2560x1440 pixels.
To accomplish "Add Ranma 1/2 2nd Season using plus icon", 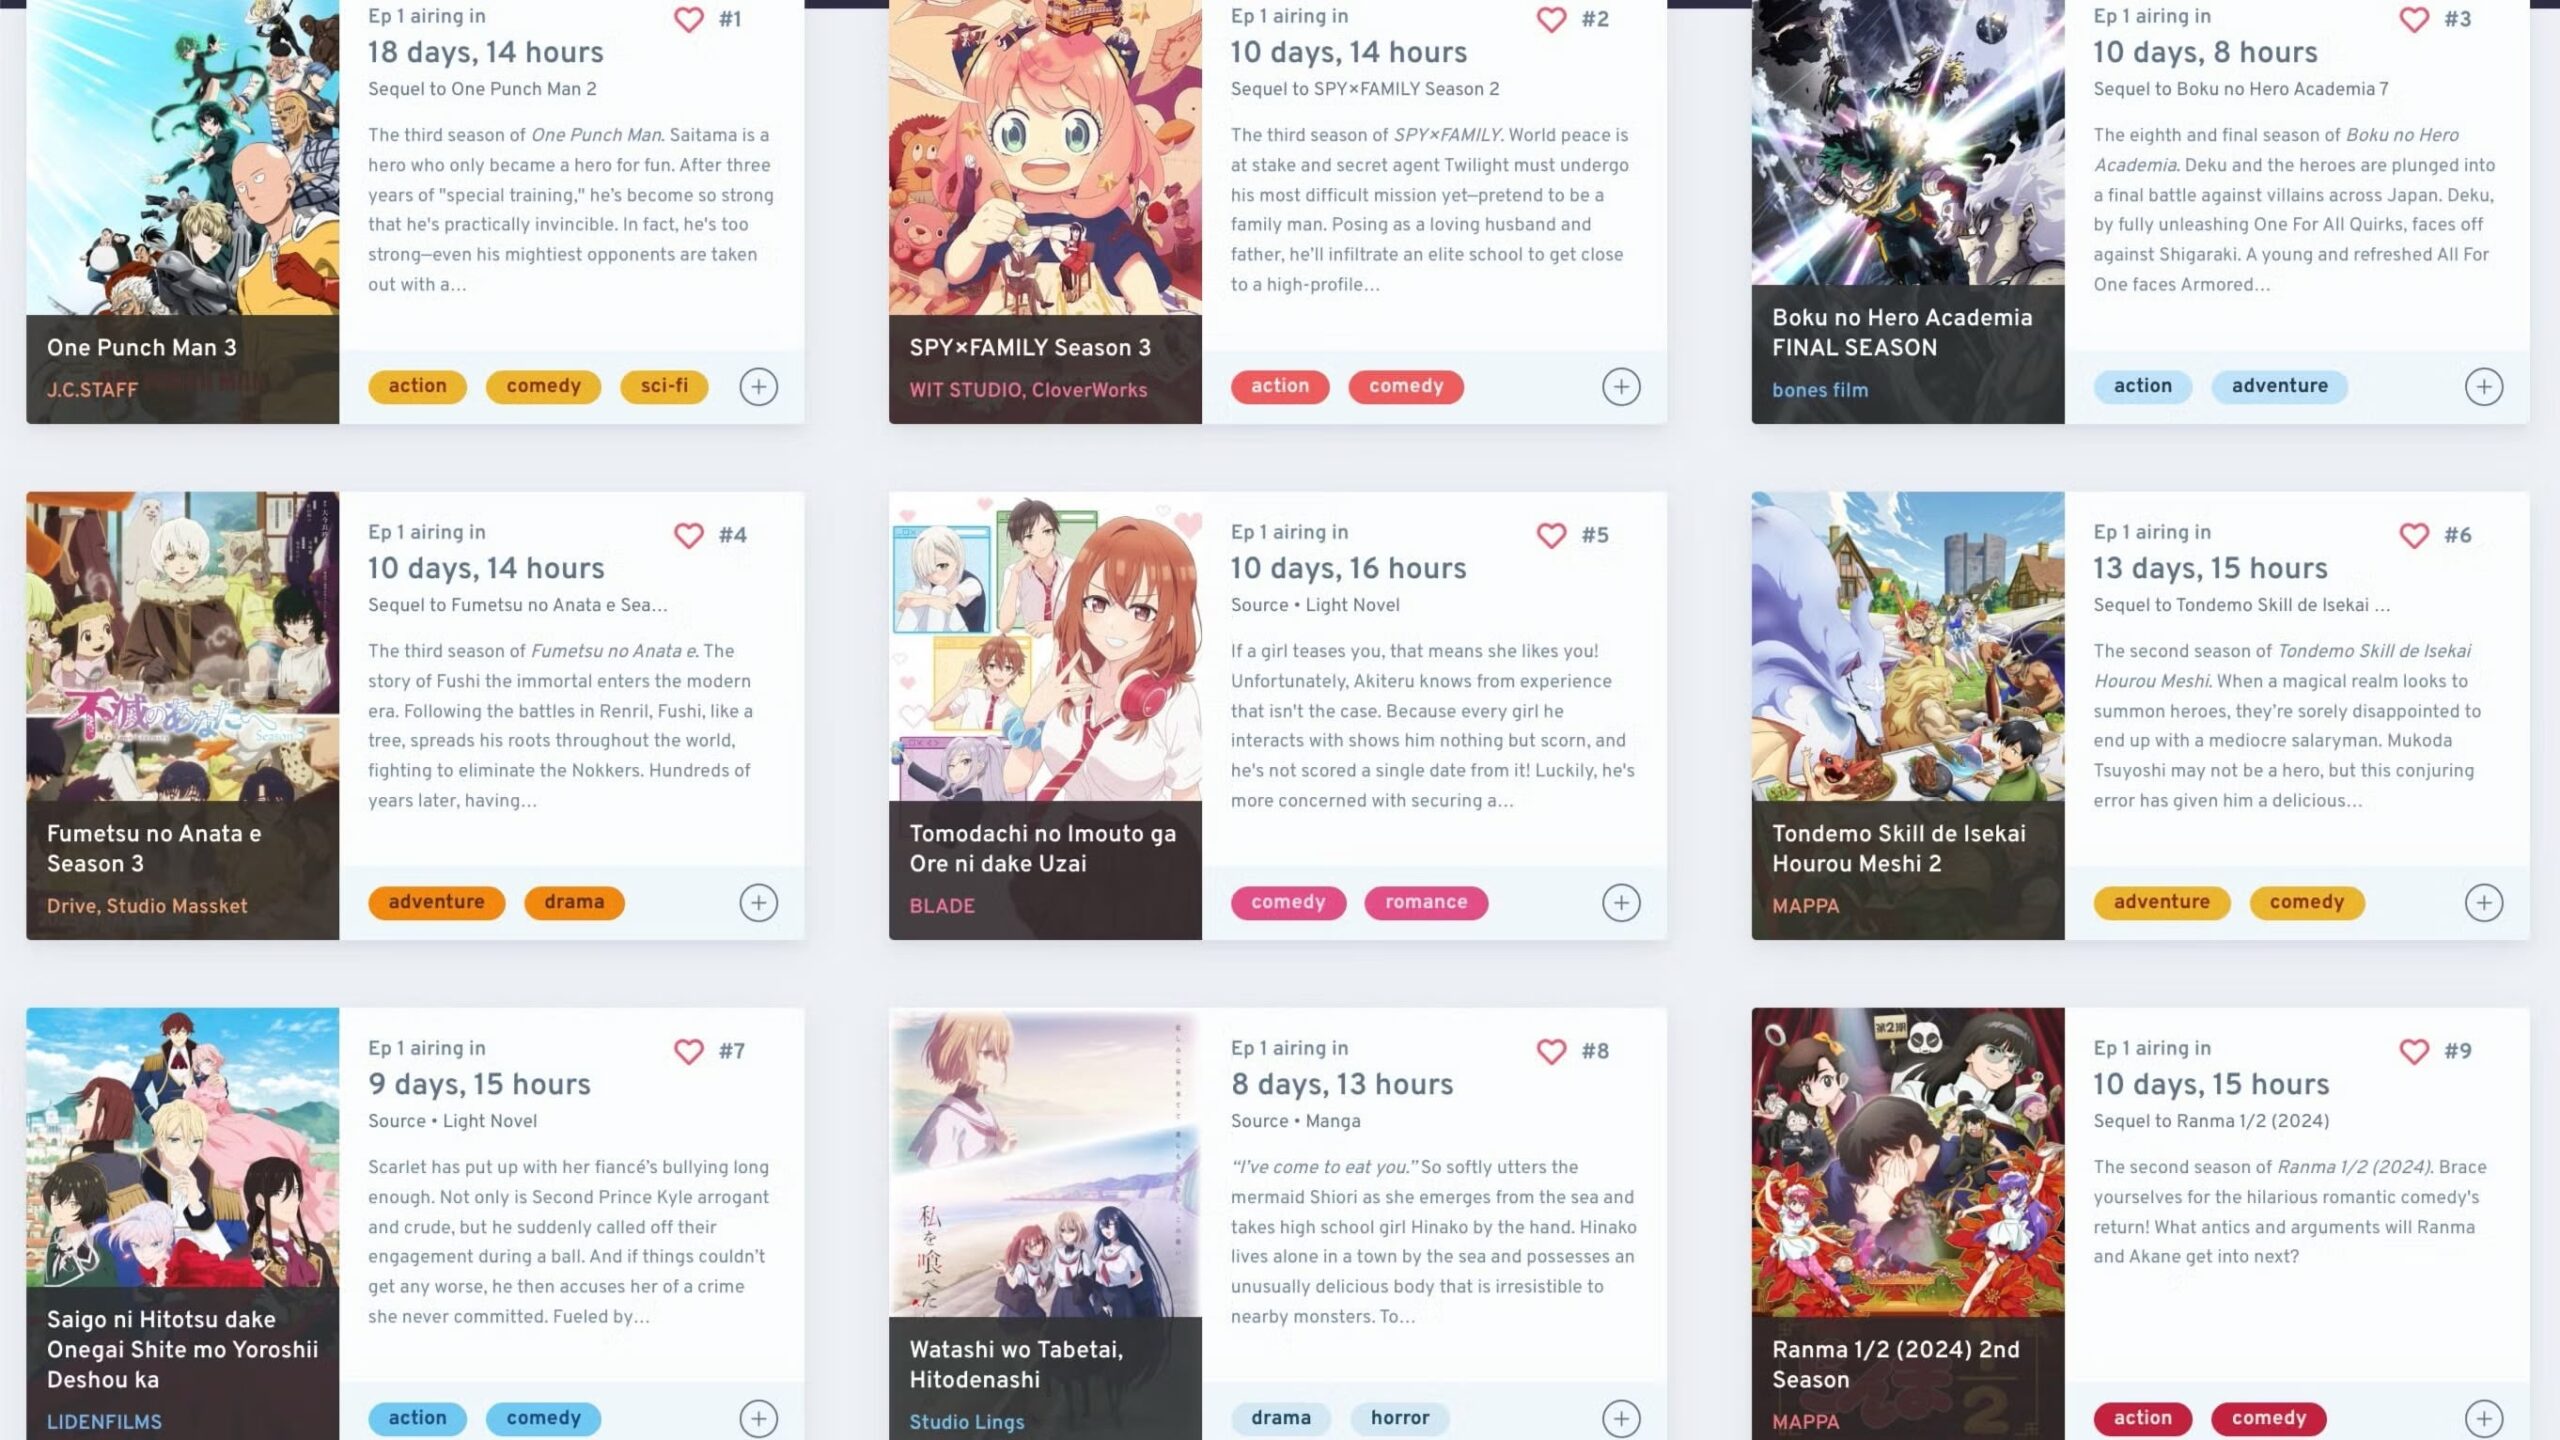I will pyautogui.click(x=2483, y=1419).
